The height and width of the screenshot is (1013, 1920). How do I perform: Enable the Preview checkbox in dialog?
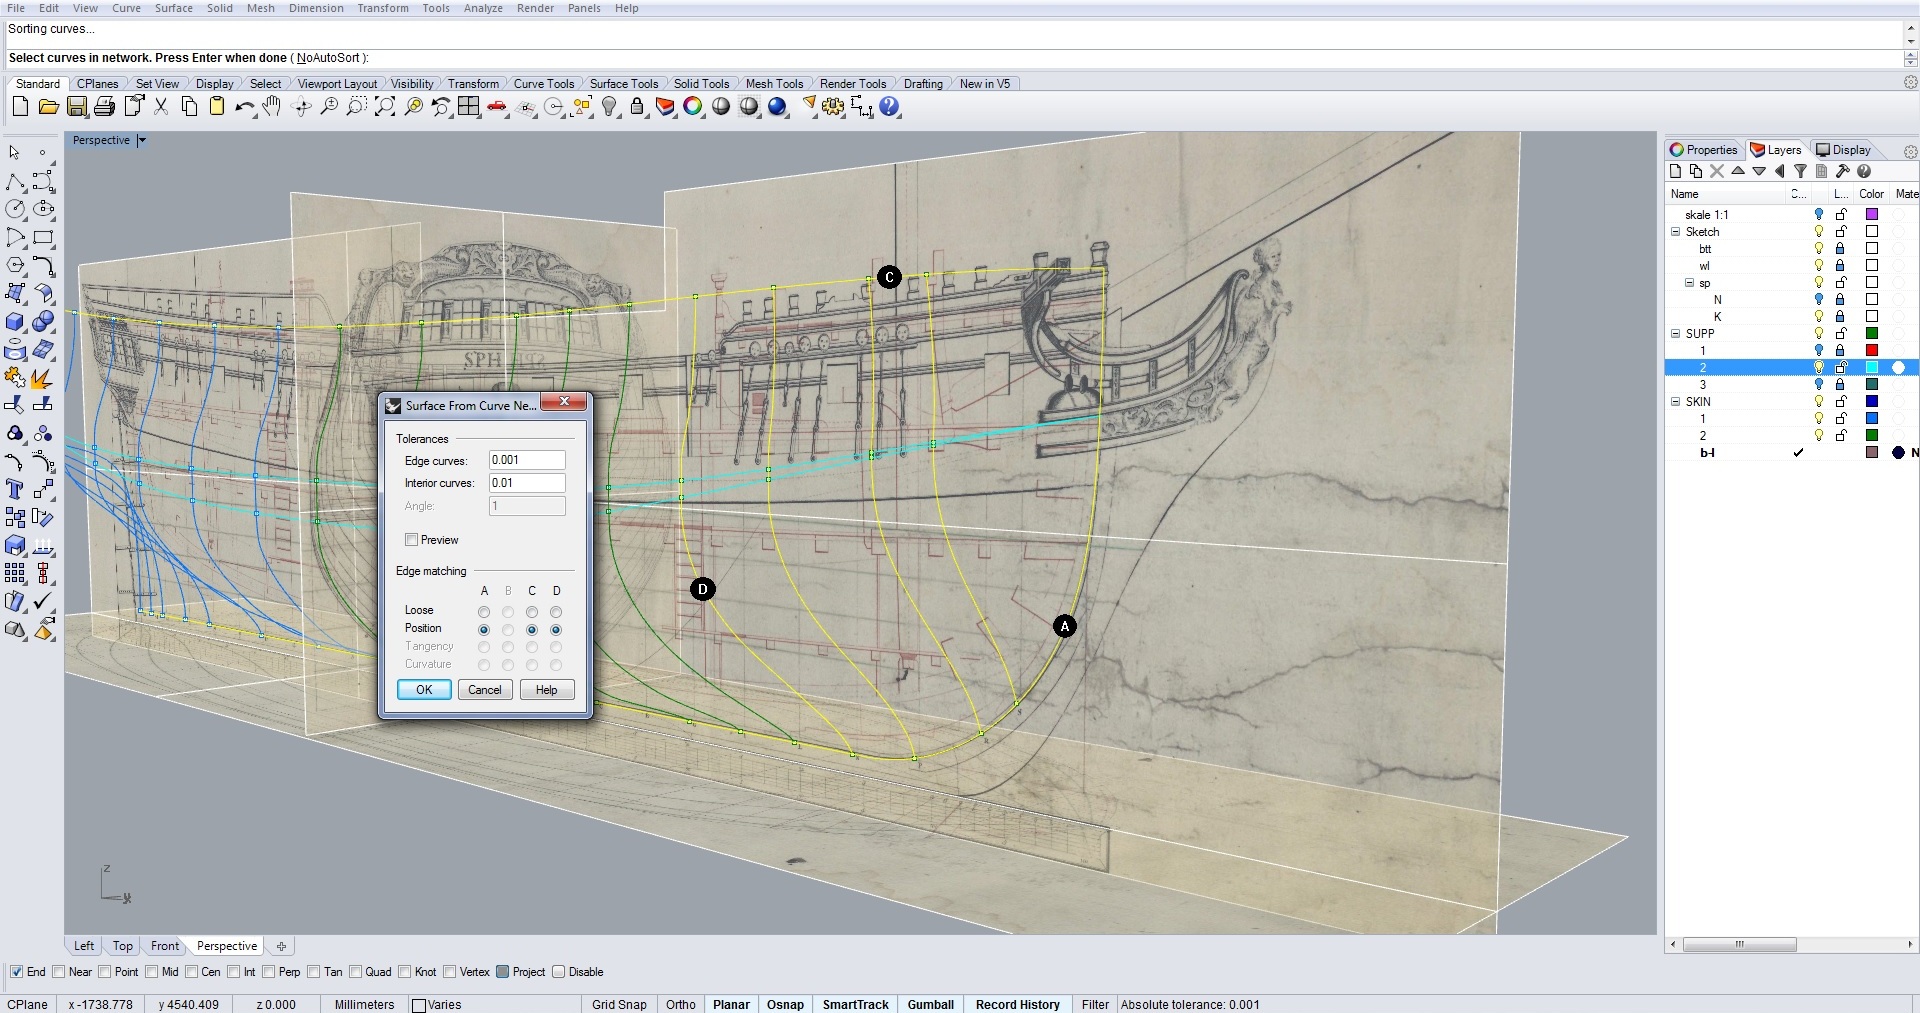[411, 540]
